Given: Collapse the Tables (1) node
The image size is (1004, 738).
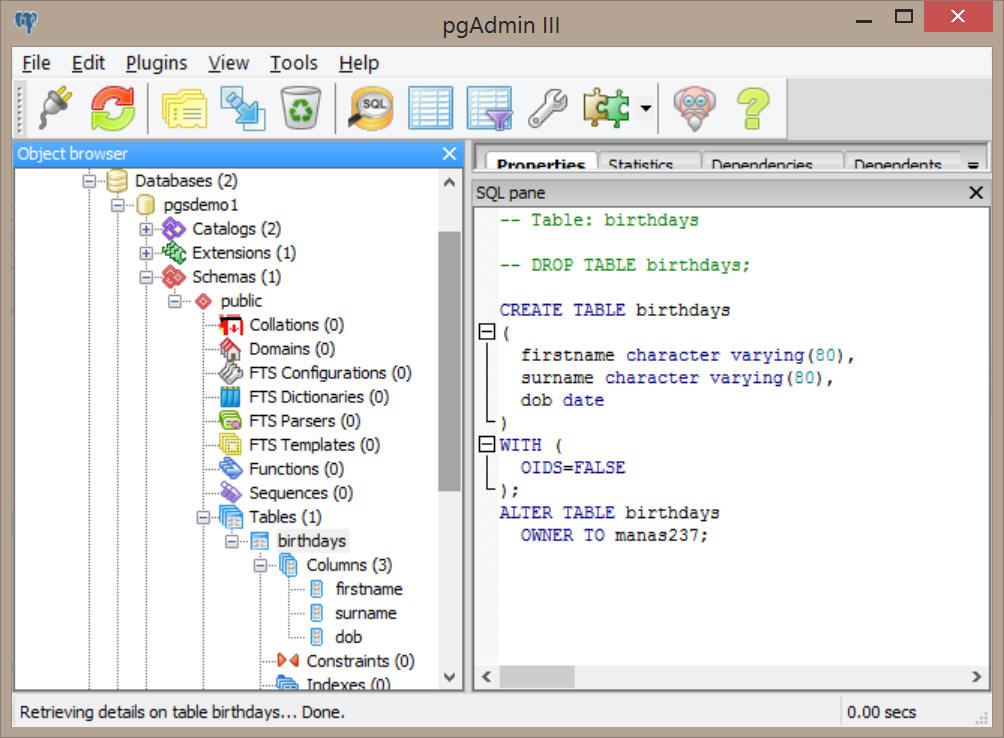Looking at the screenshot, I should (x=204, y=517).
